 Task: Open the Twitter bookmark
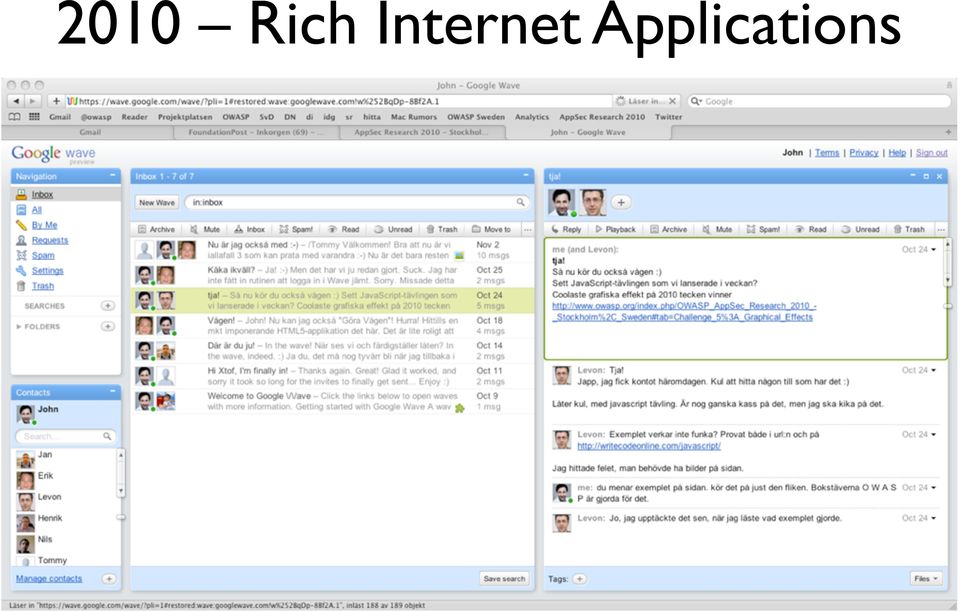(669, 116)
